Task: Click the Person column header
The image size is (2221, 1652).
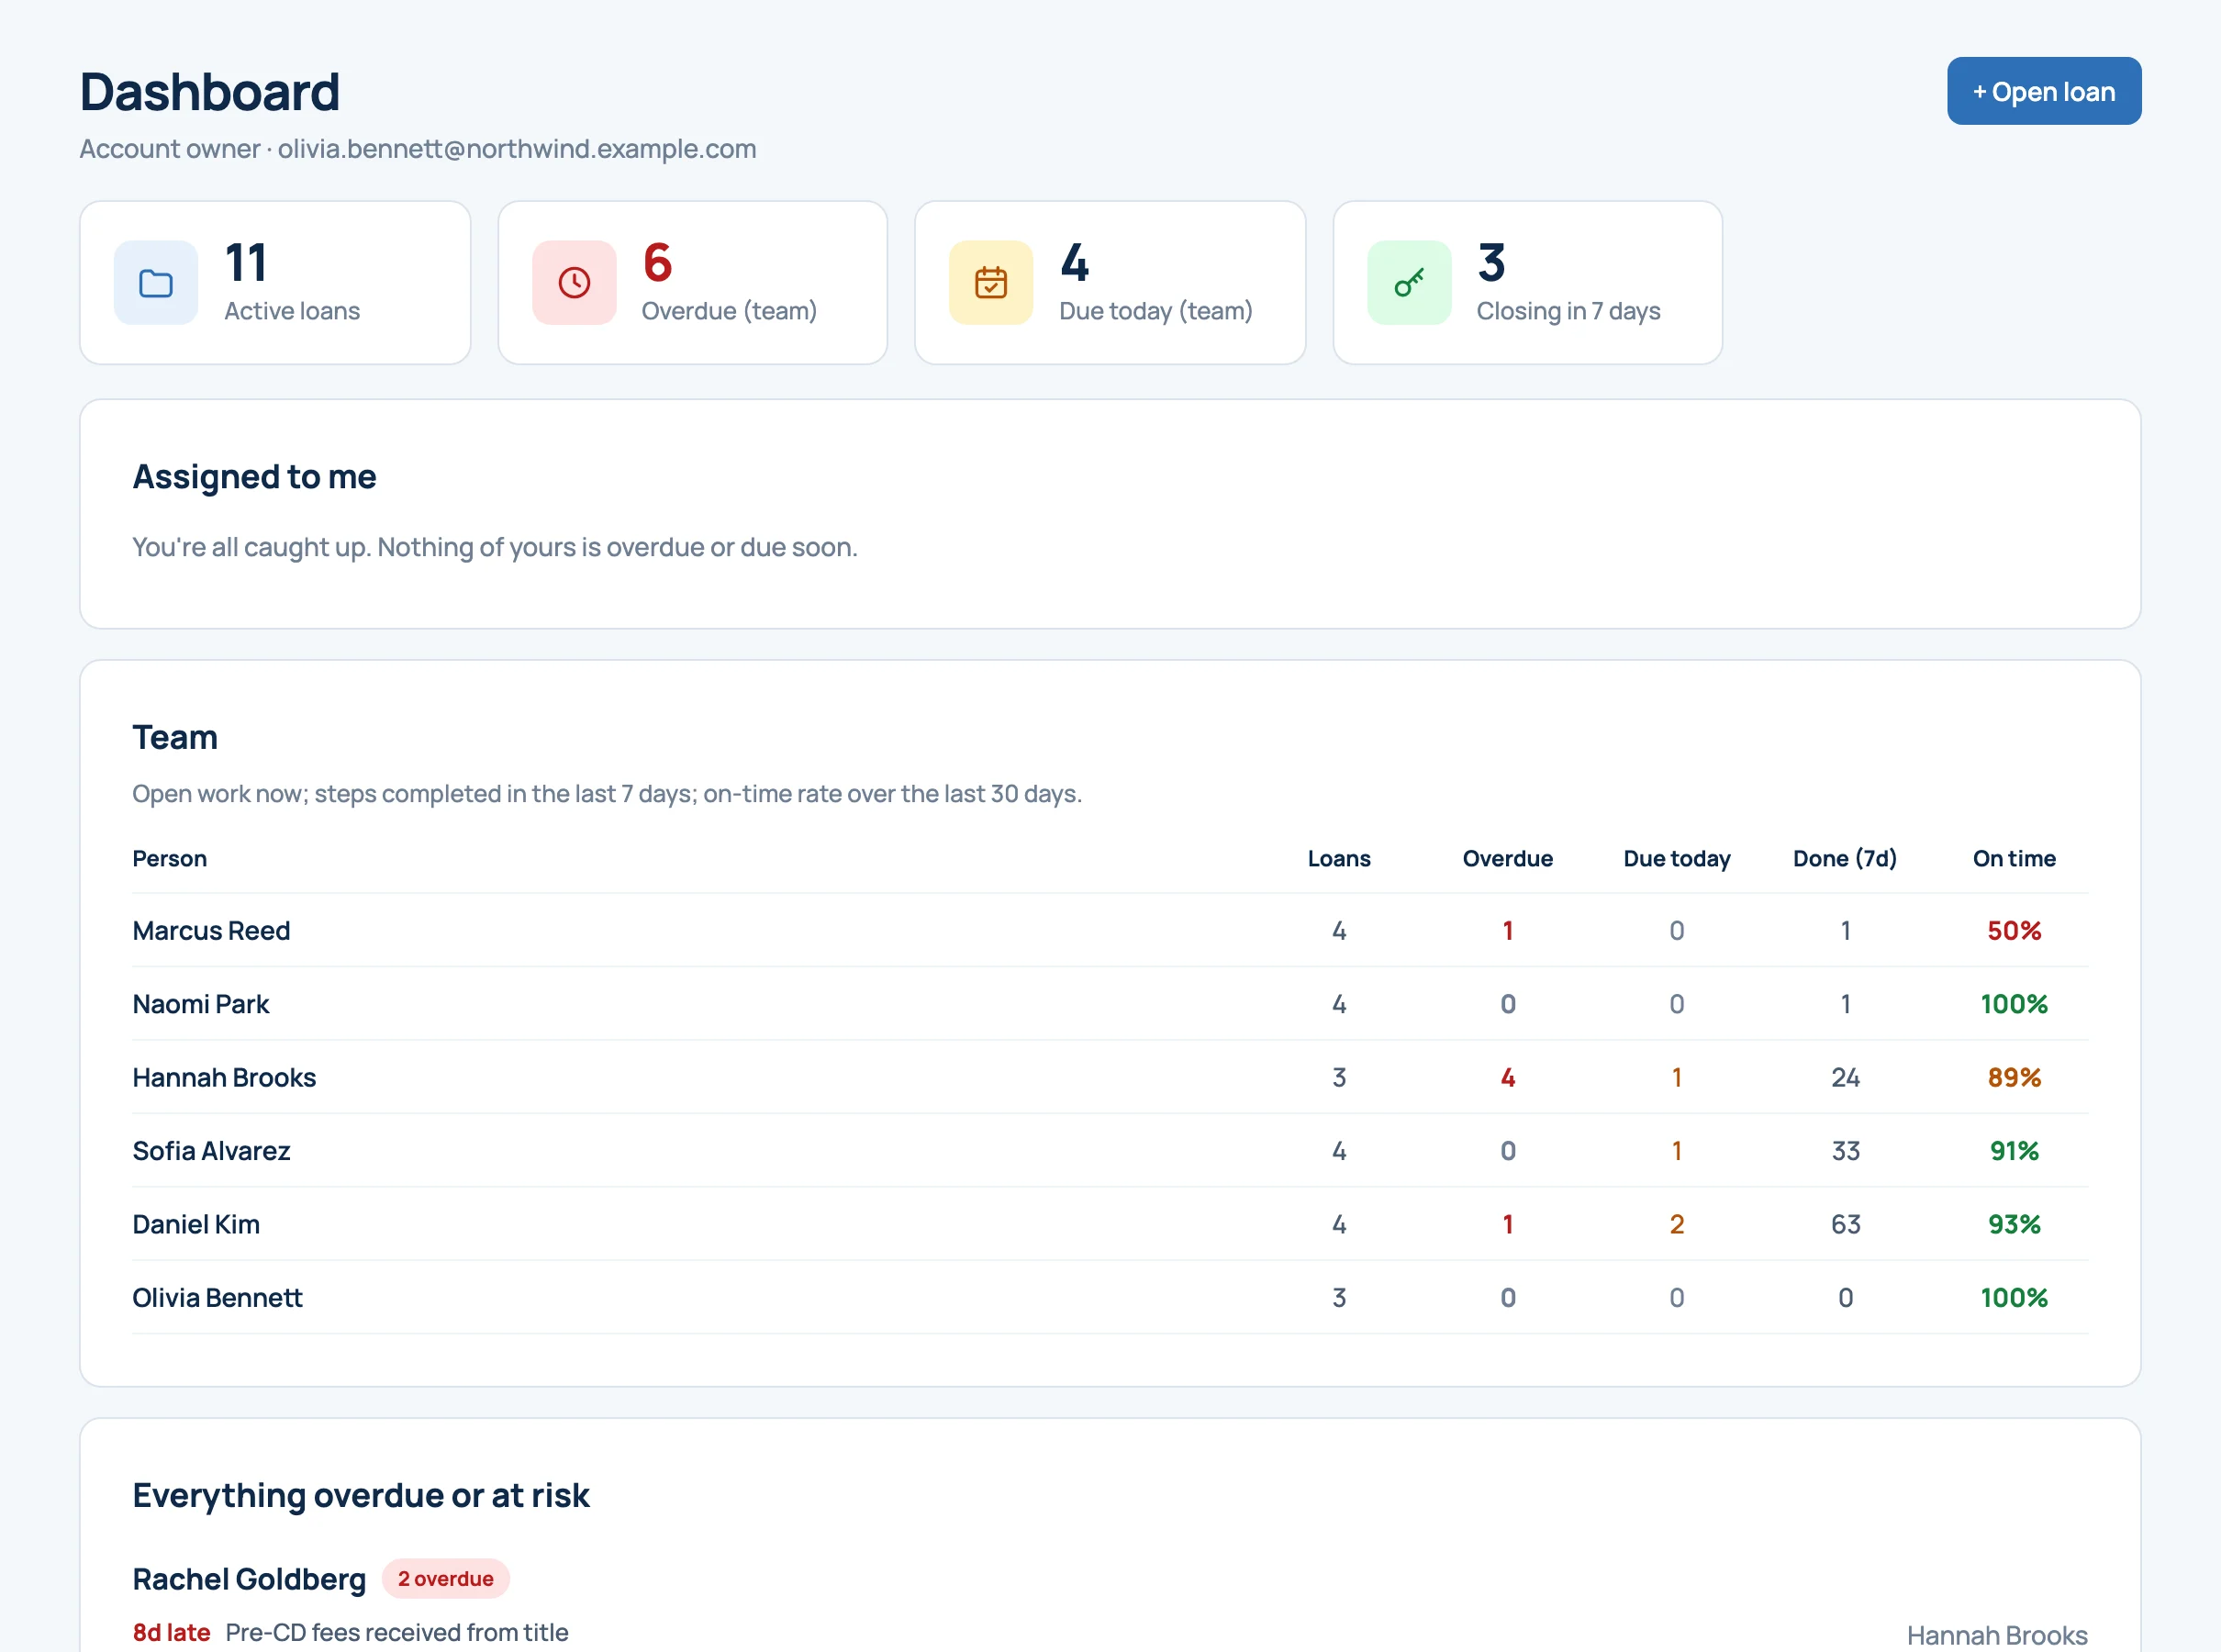Action: click(x=170, y=858)
